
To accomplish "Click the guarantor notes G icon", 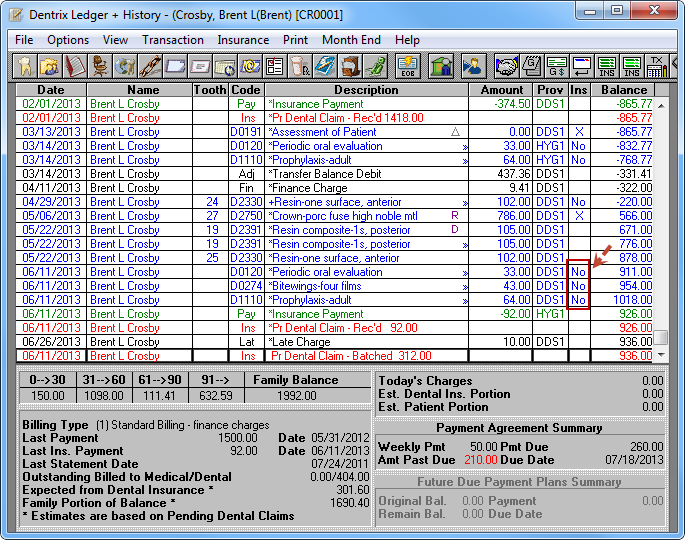I will click(x=532, y=66).
